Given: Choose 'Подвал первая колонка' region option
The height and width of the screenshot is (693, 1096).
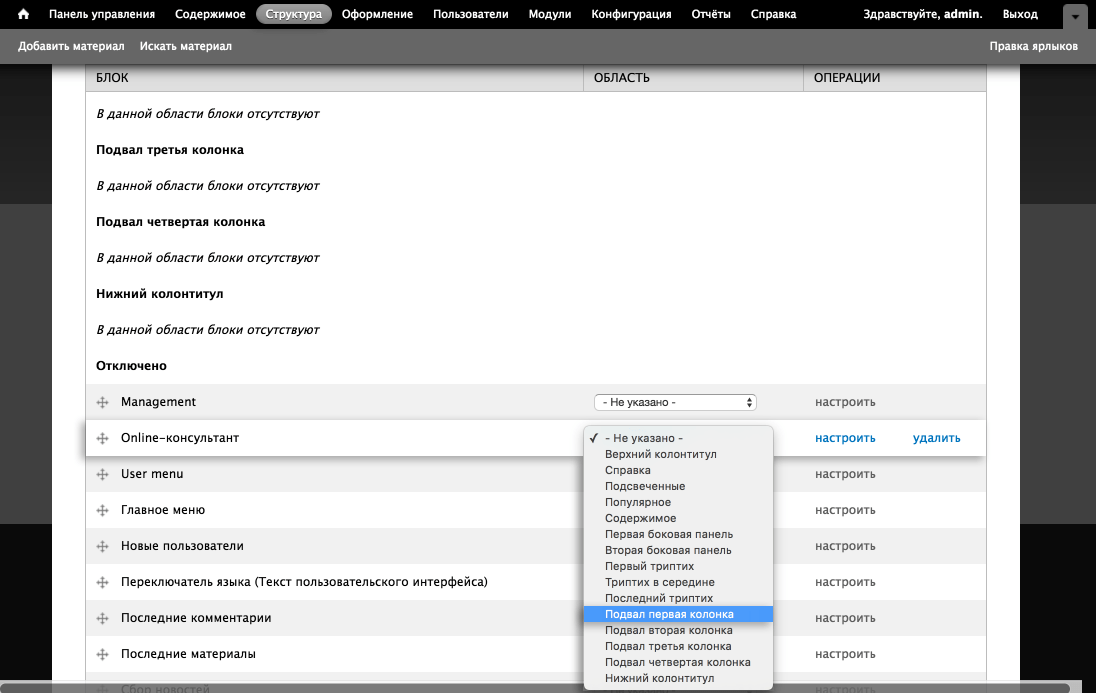Looking at the screenshot, I should click(679, 614).
